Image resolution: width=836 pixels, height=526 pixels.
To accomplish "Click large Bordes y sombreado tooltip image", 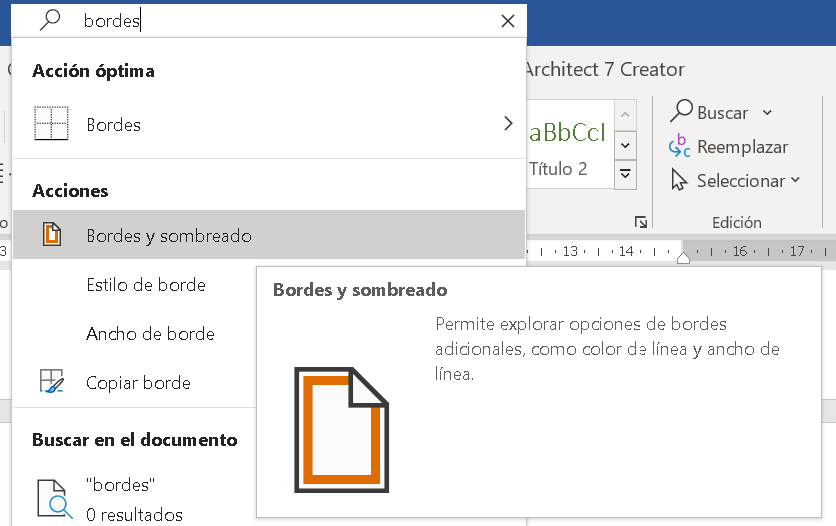I will pos(342,430).
